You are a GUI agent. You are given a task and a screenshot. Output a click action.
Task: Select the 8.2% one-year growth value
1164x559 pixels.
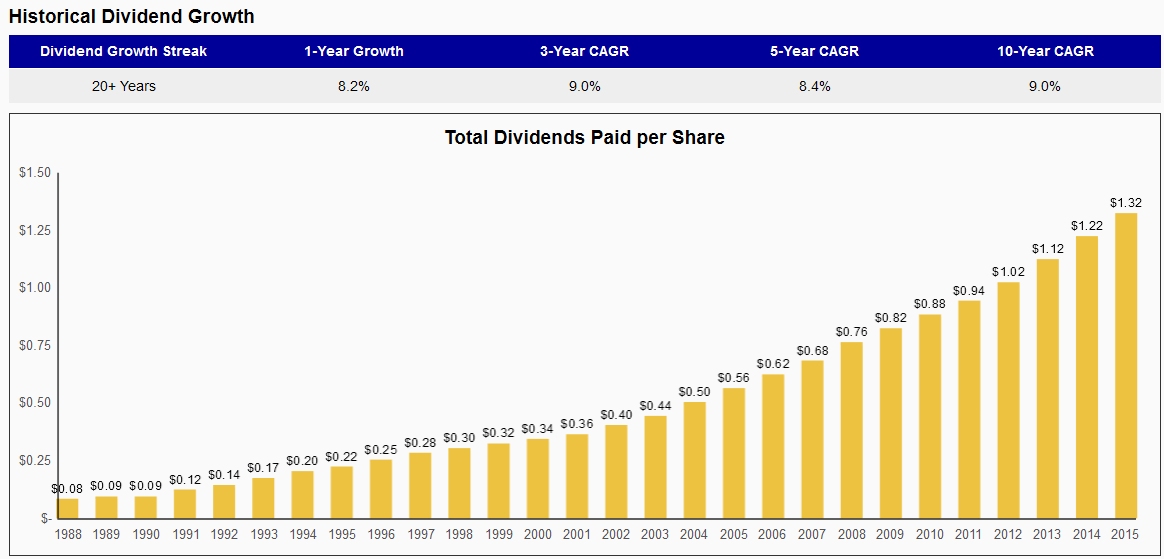pyautogui.click(x=354, y=86)
